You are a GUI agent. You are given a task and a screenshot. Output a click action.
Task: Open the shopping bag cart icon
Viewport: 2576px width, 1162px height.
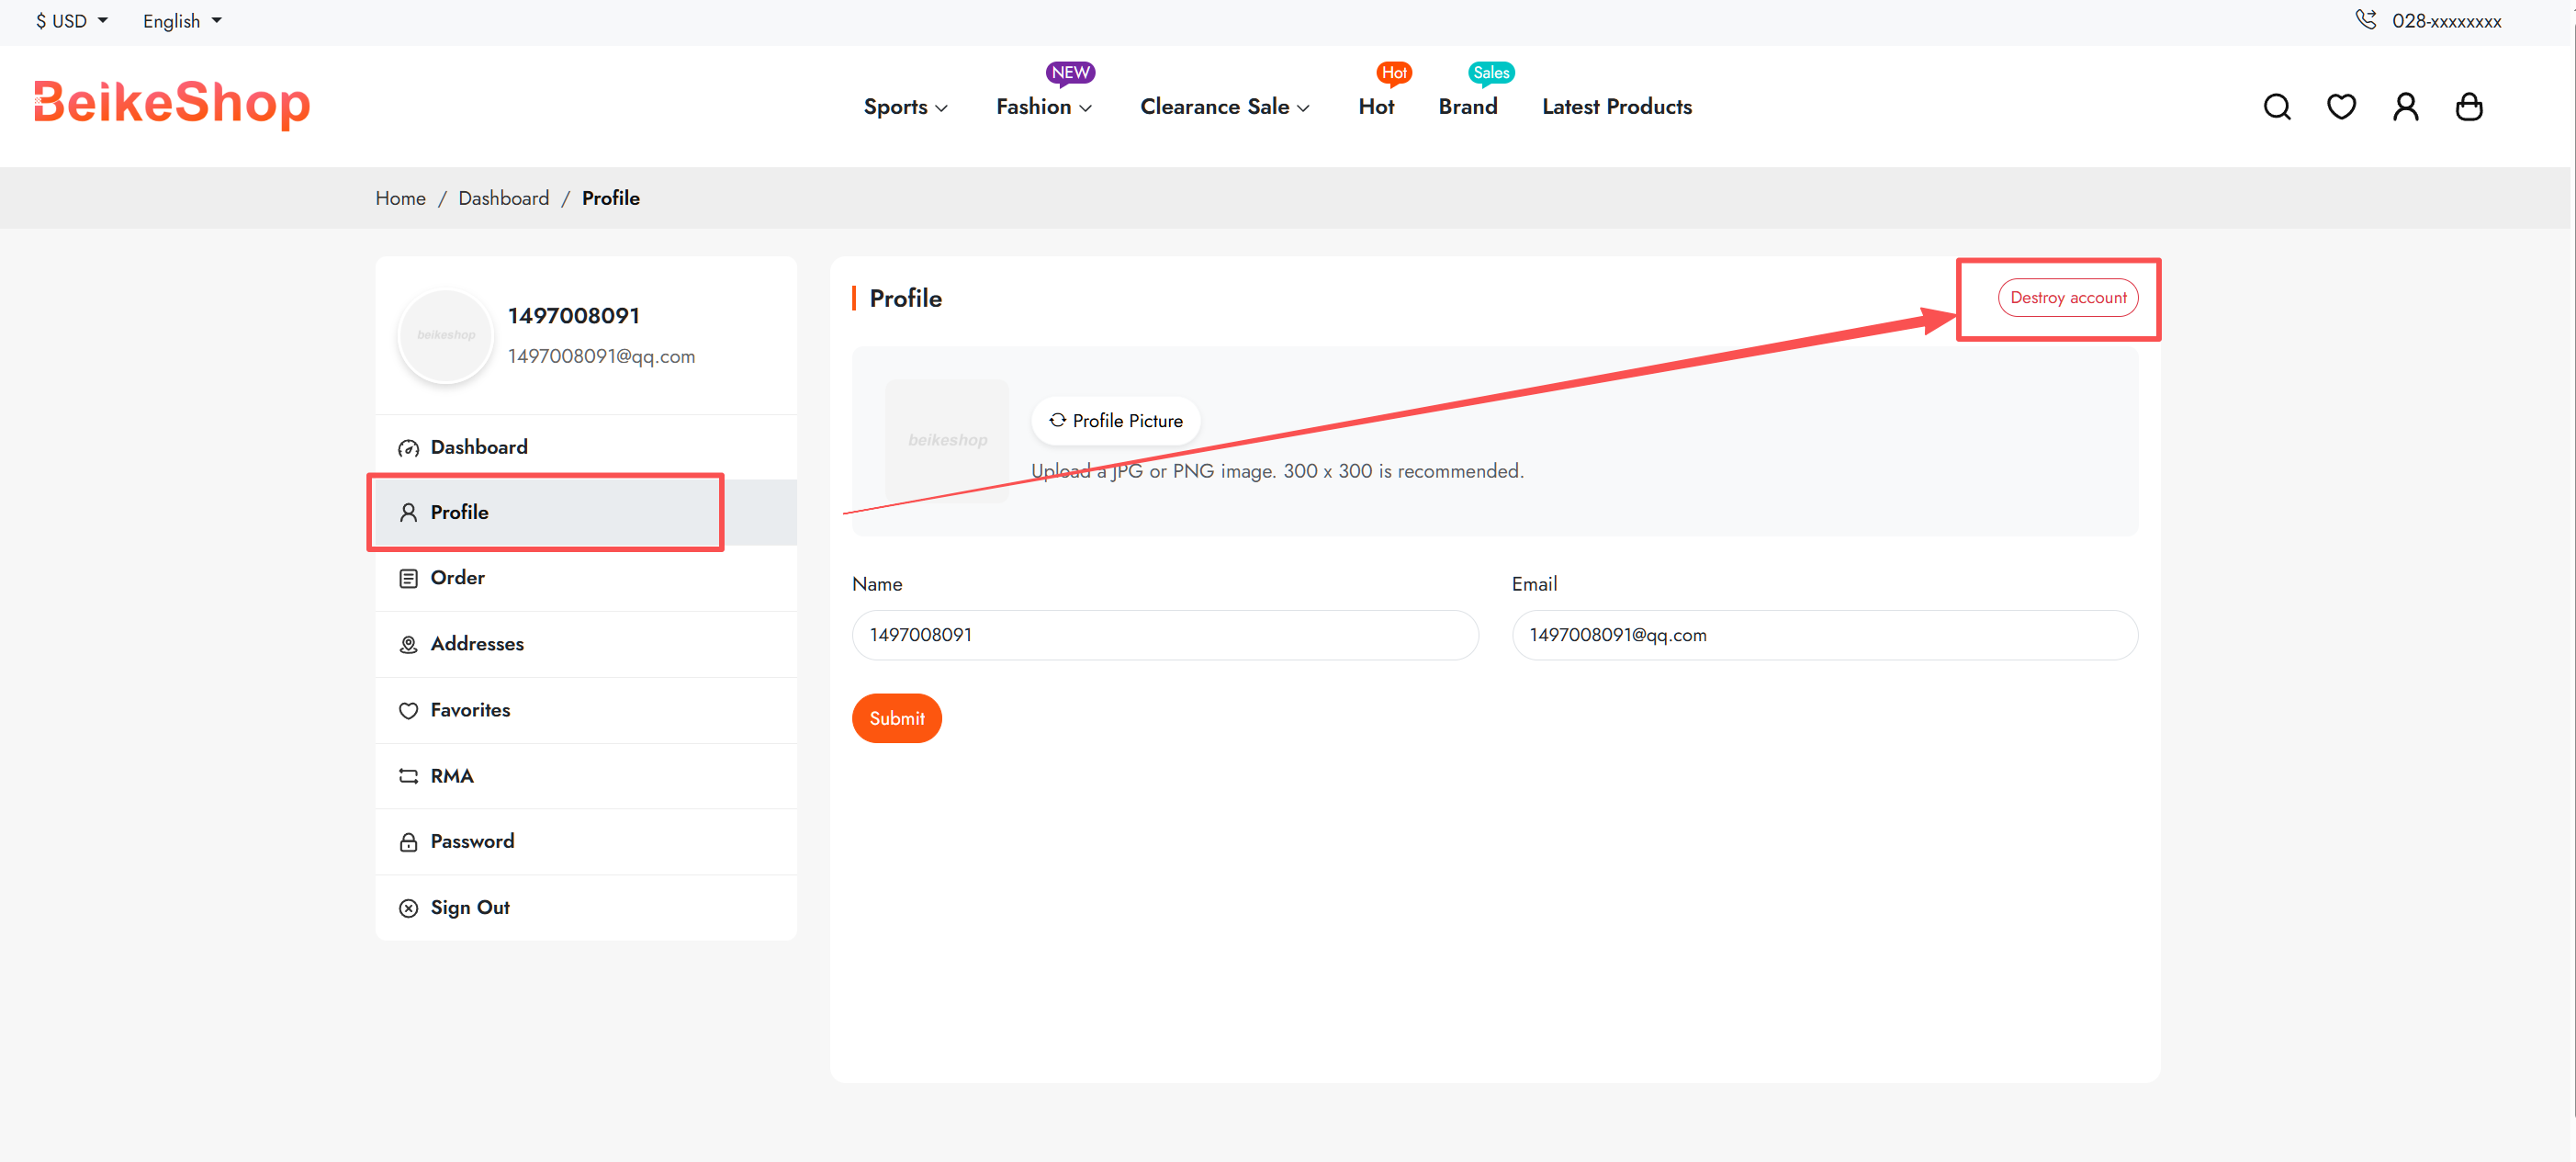[x=2469, y=107]
